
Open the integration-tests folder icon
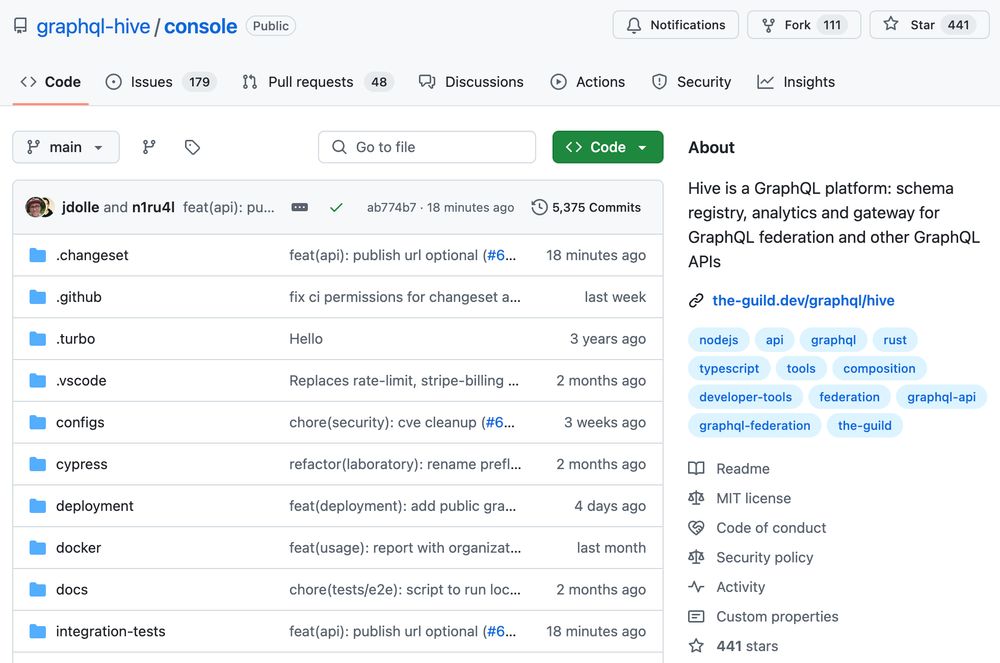click(x=38, y=631)
